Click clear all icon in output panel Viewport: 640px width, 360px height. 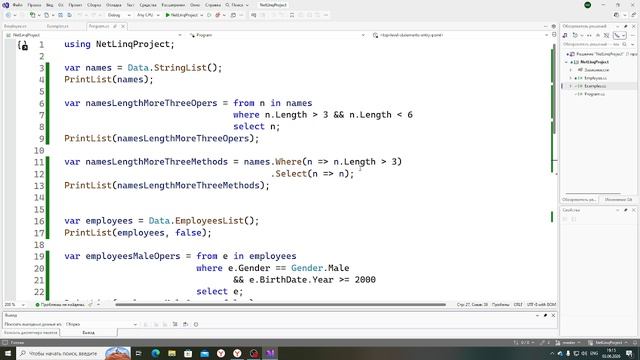(175, 324)
